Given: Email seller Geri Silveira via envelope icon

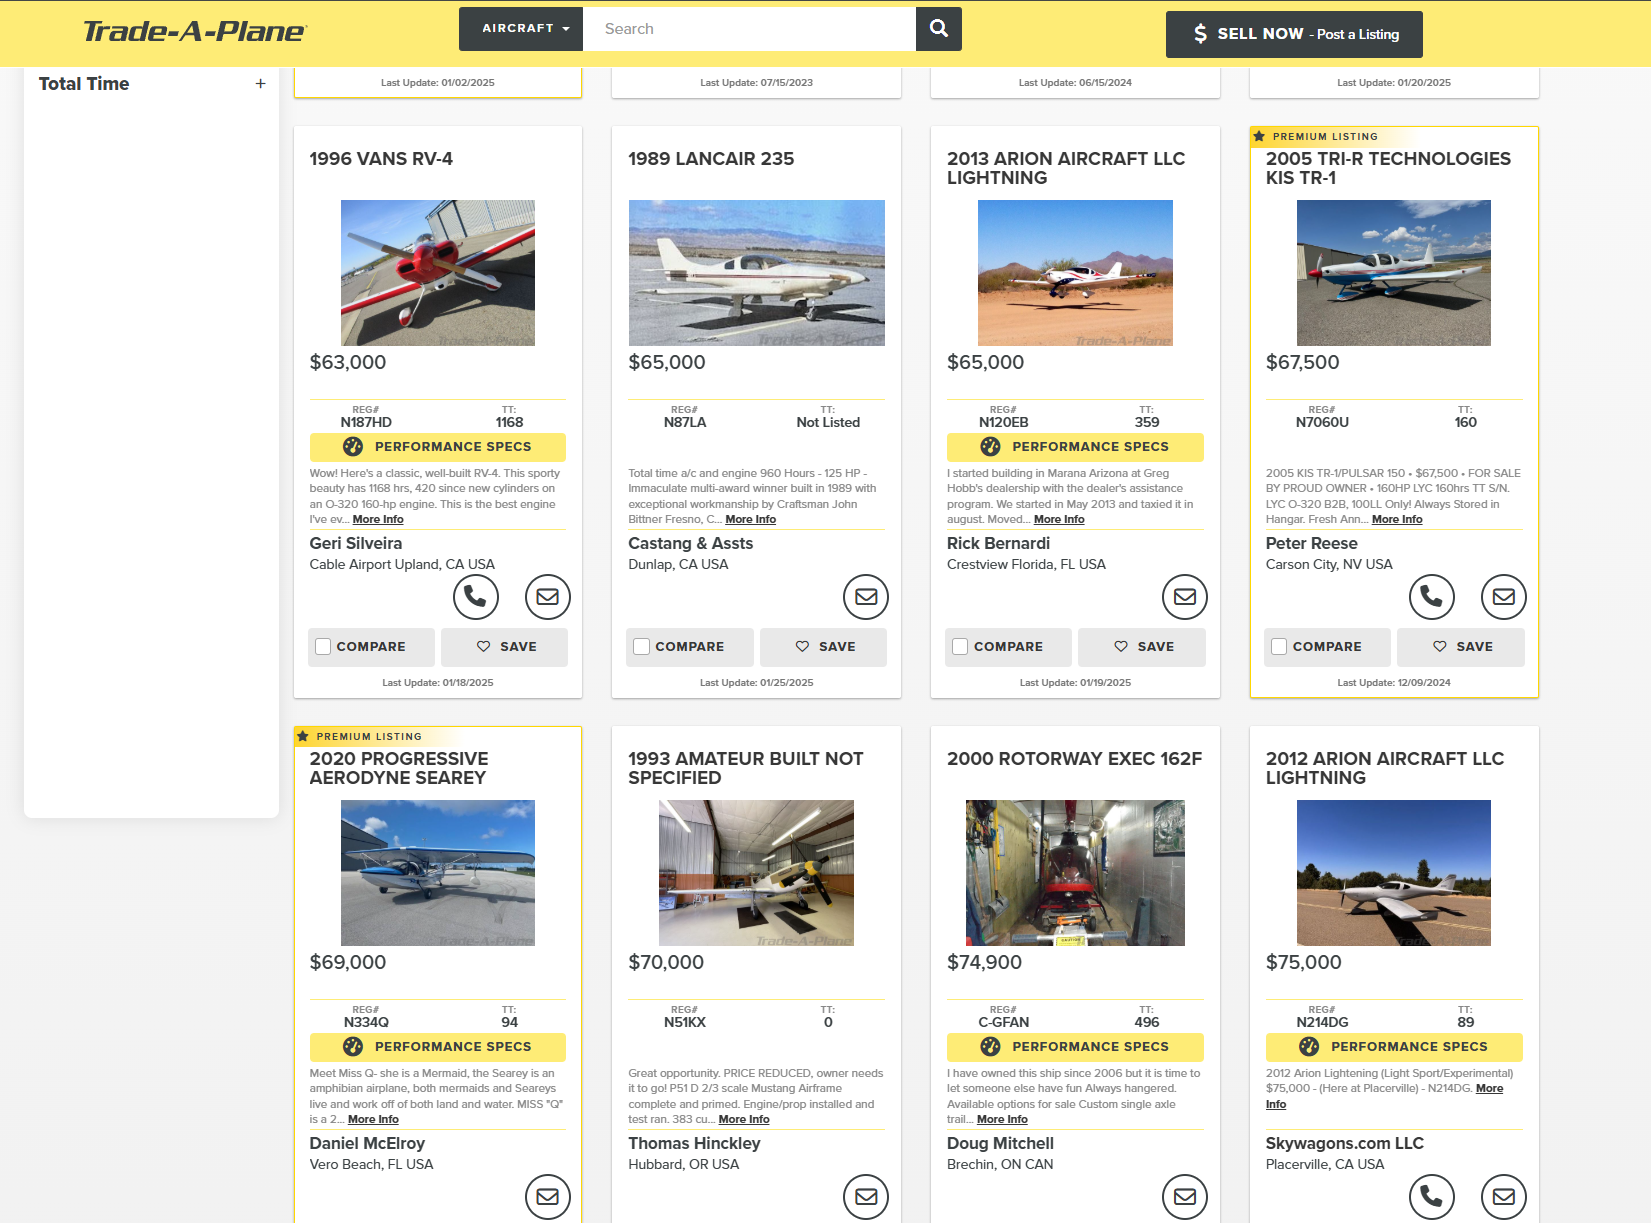Looking at the screenshot, I should tap(547, 597).
